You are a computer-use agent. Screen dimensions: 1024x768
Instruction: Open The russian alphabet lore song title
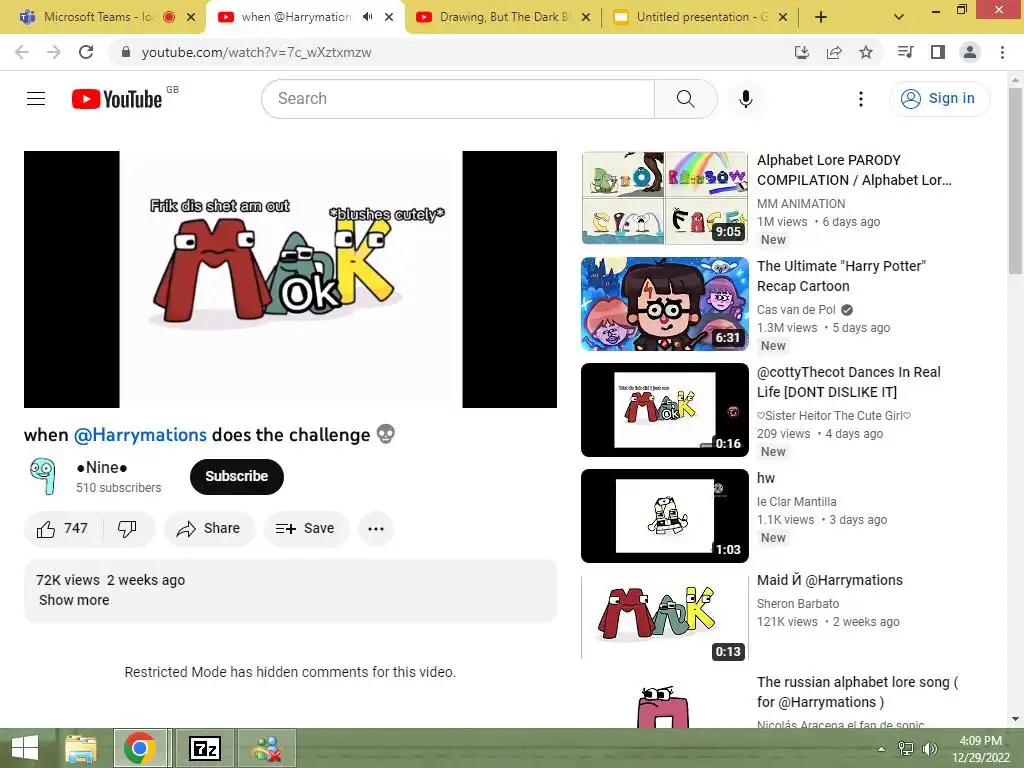[857, 692]
